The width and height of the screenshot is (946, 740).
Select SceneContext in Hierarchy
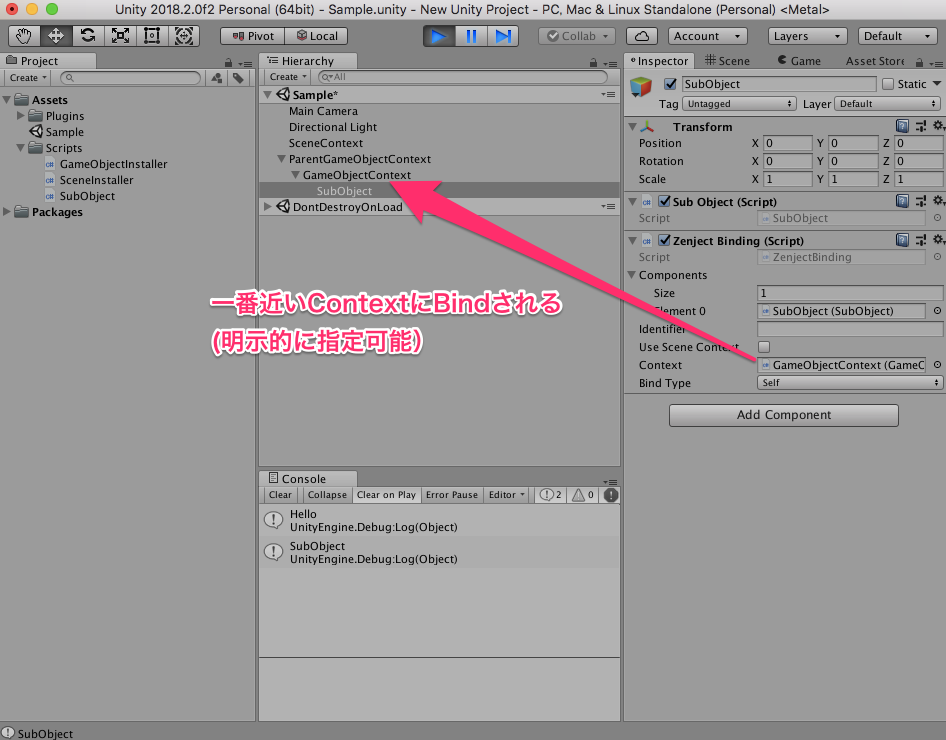pos(326,143)
